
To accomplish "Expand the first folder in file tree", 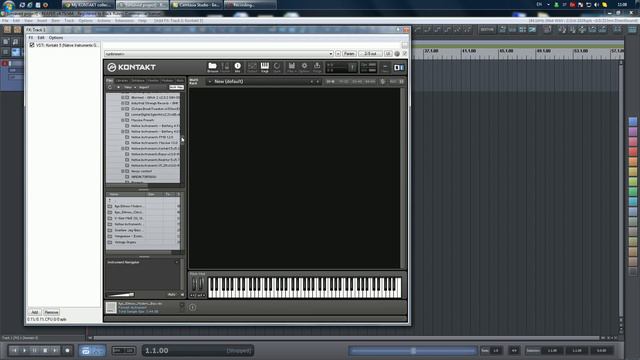I will click(x=122, y=98).
